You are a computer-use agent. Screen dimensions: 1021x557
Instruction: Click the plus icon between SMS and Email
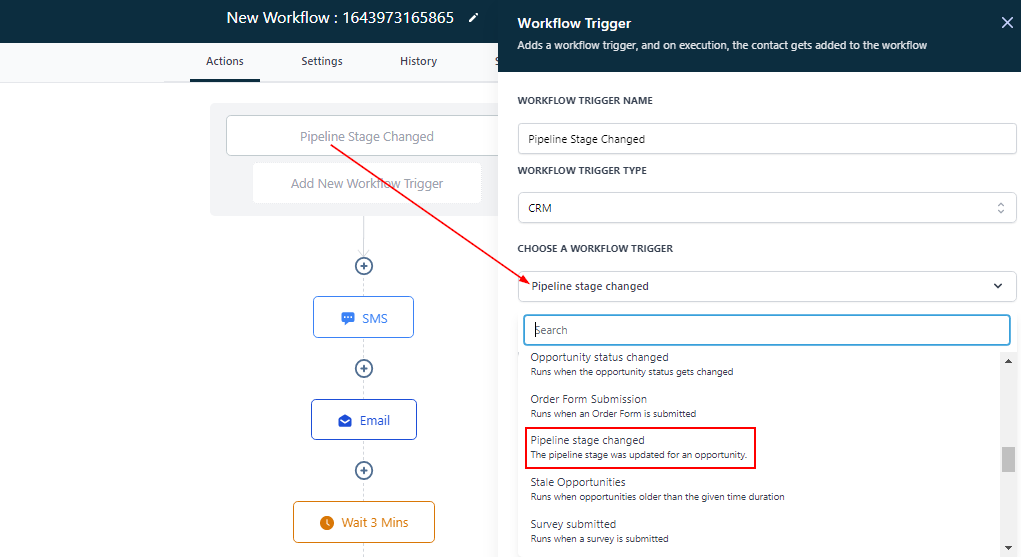point(364,369)
